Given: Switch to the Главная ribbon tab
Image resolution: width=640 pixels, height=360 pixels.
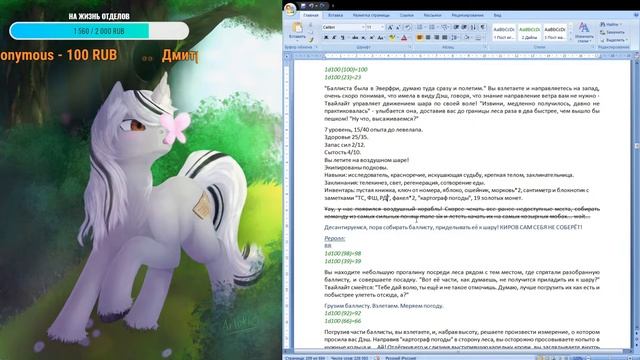Looking at the screenshot, I should (311, 15).
